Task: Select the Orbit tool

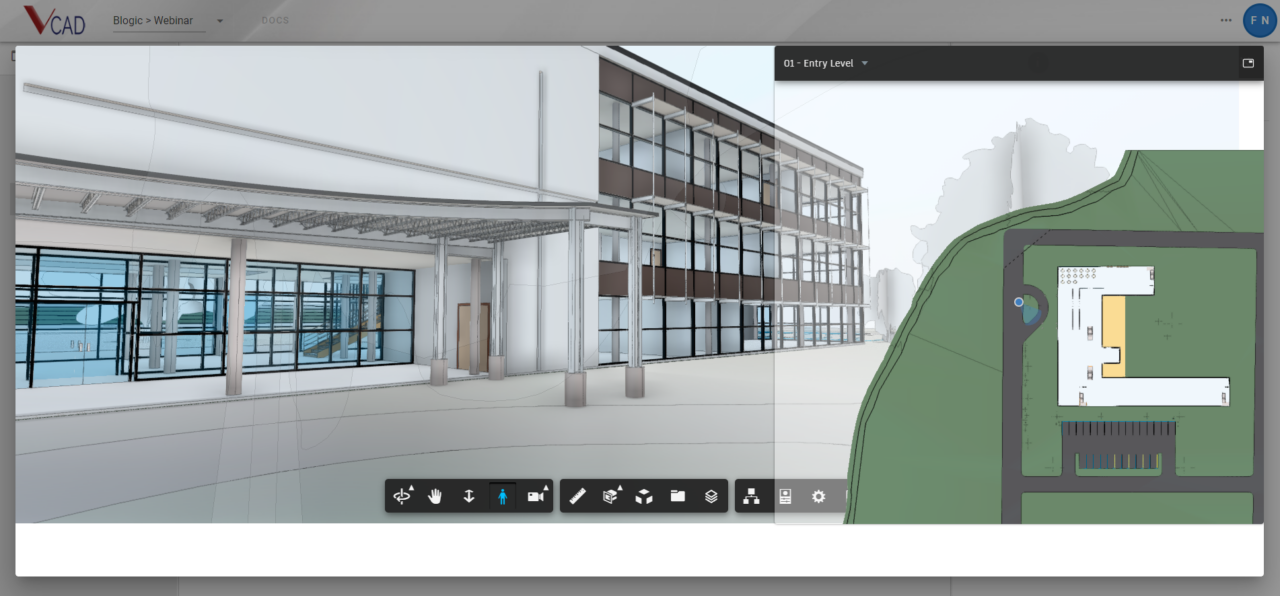Action: pyautogui.click(x=403, y=495)
